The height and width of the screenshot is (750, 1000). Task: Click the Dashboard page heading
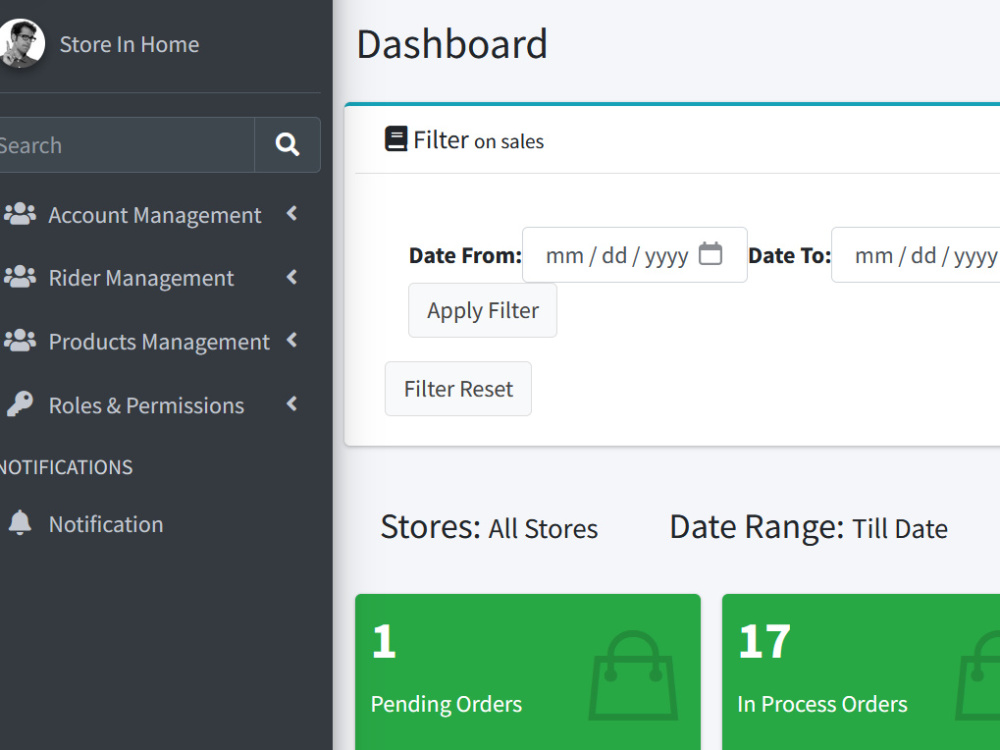pyautogui.click(x=452, y=45)
